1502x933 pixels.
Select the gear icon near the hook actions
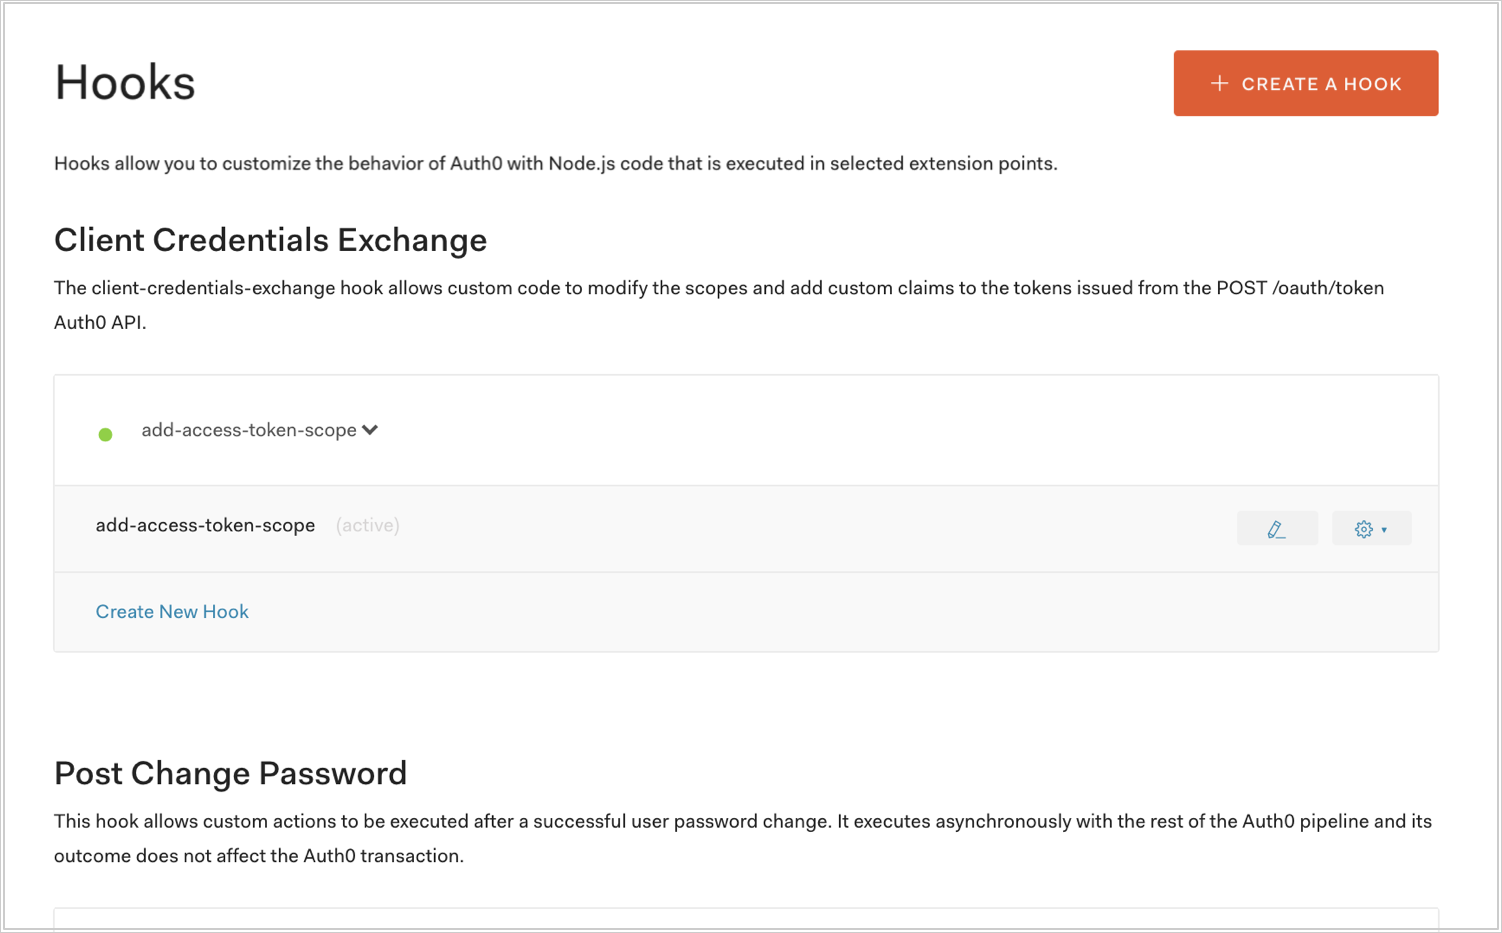[1365, 528]
